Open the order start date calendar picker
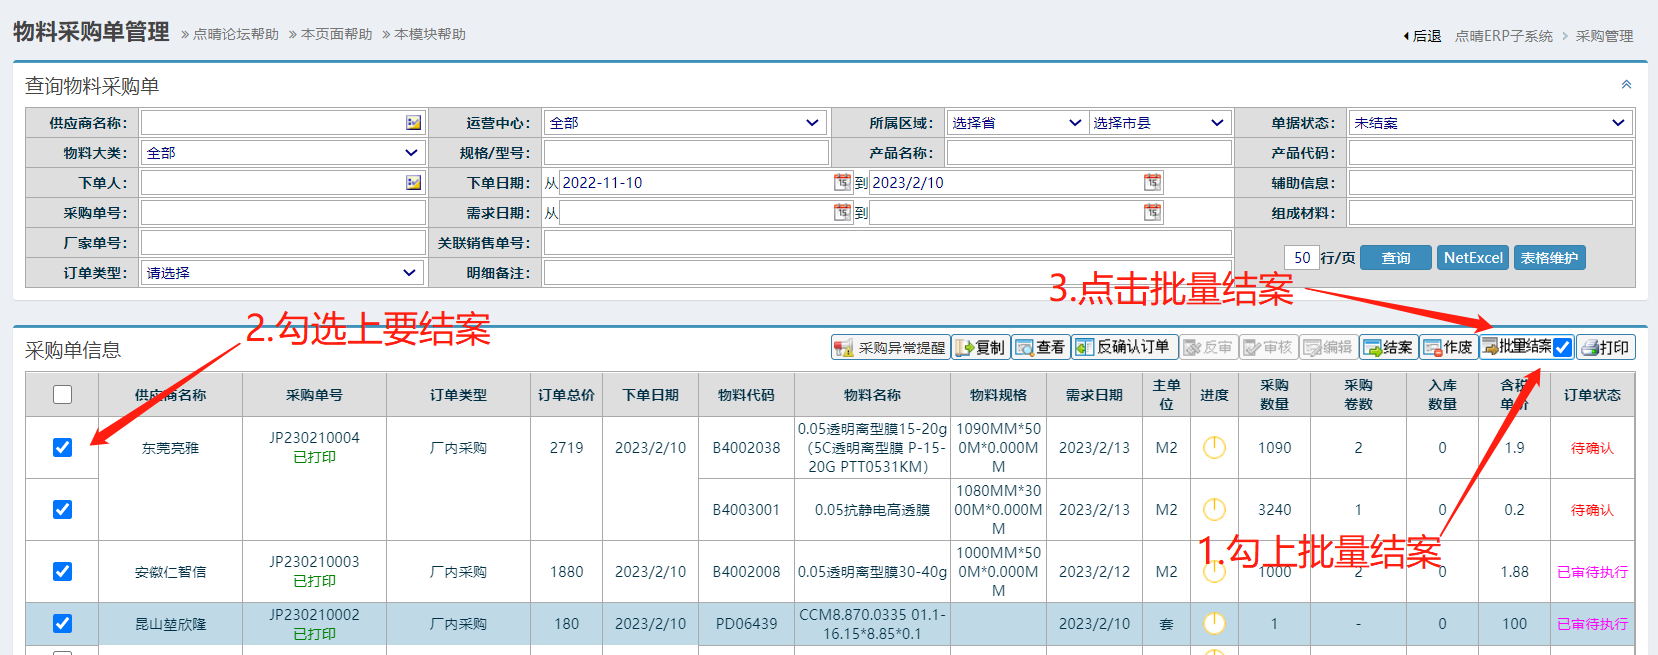Screen dimensions: 1658x655 coord(842,183)
